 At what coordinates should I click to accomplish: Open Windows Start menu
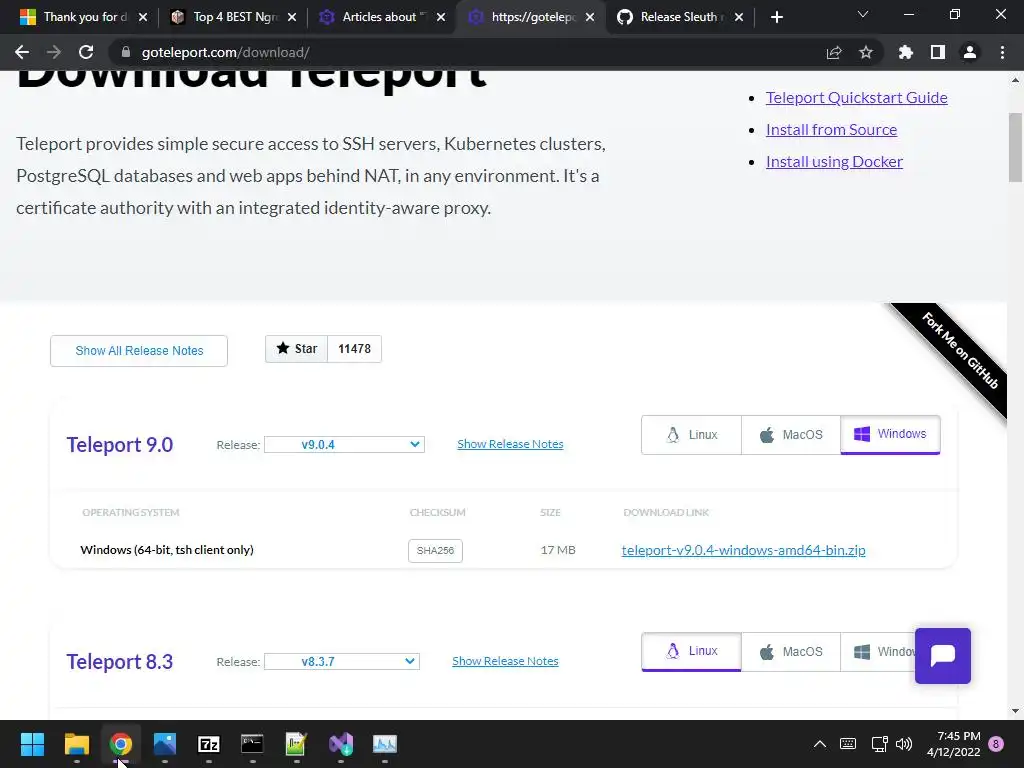(x=32, y=744)
